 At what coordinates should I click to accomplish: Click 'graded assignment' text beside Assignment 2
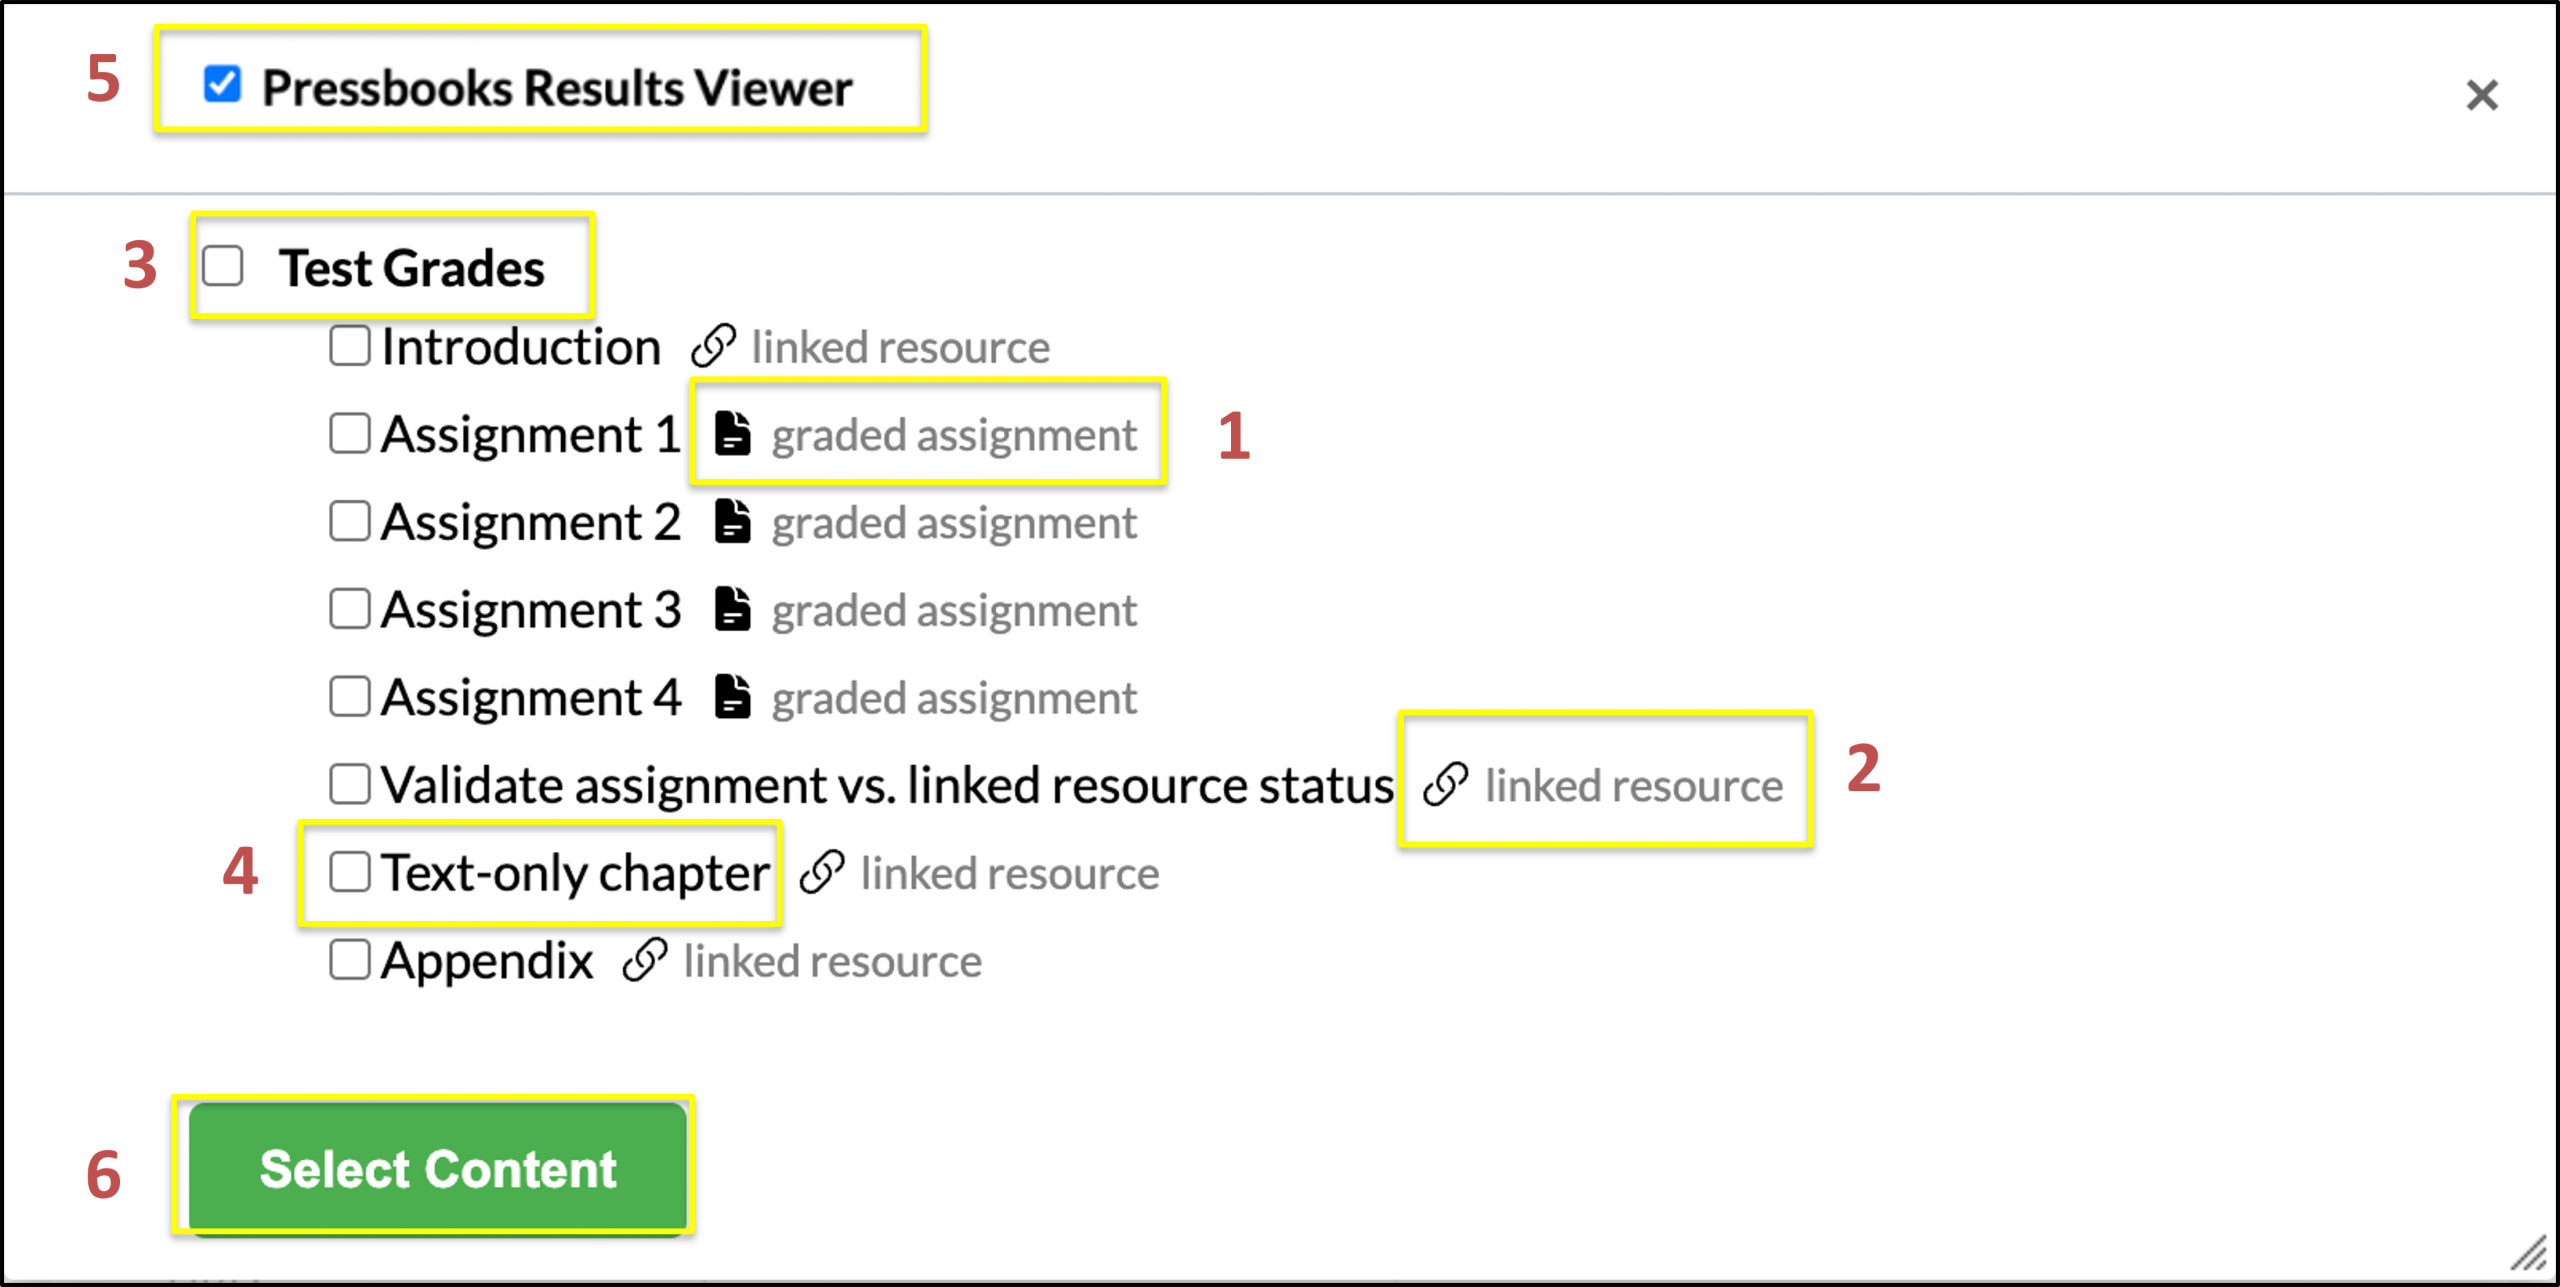click(x=954, y=524)
